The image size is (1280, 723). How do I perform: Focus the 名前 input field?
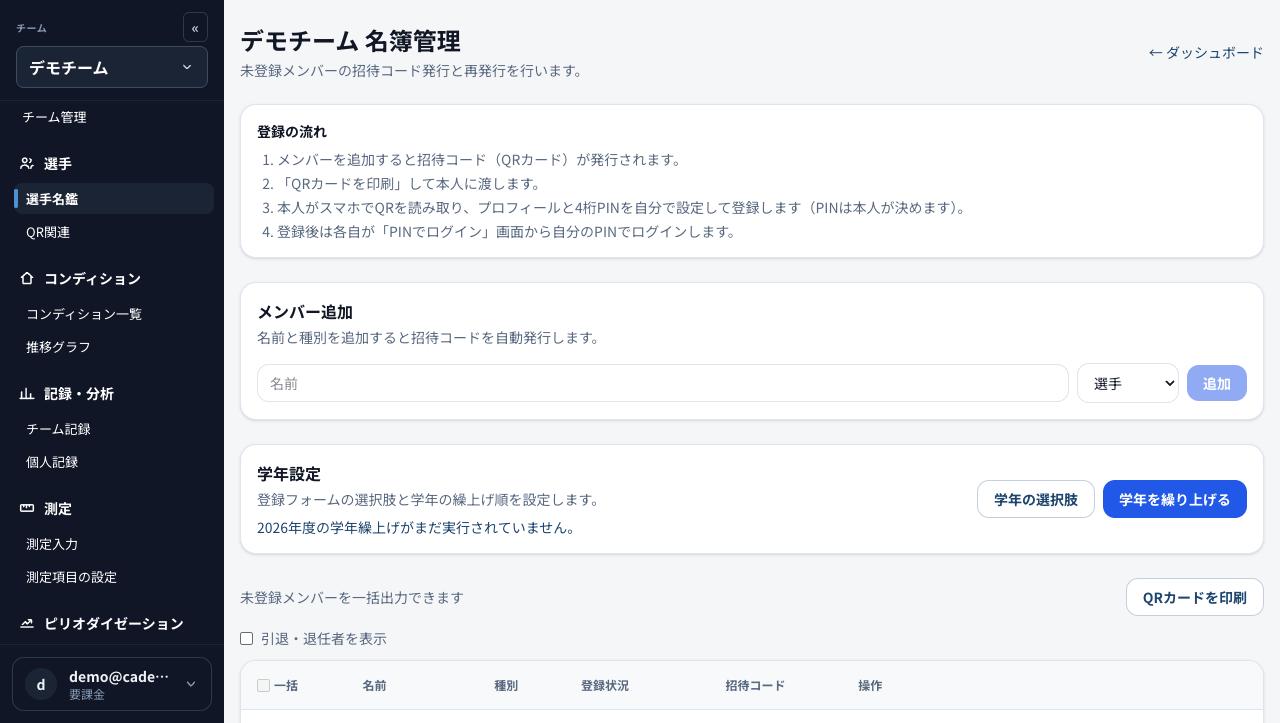coord(663,383)
